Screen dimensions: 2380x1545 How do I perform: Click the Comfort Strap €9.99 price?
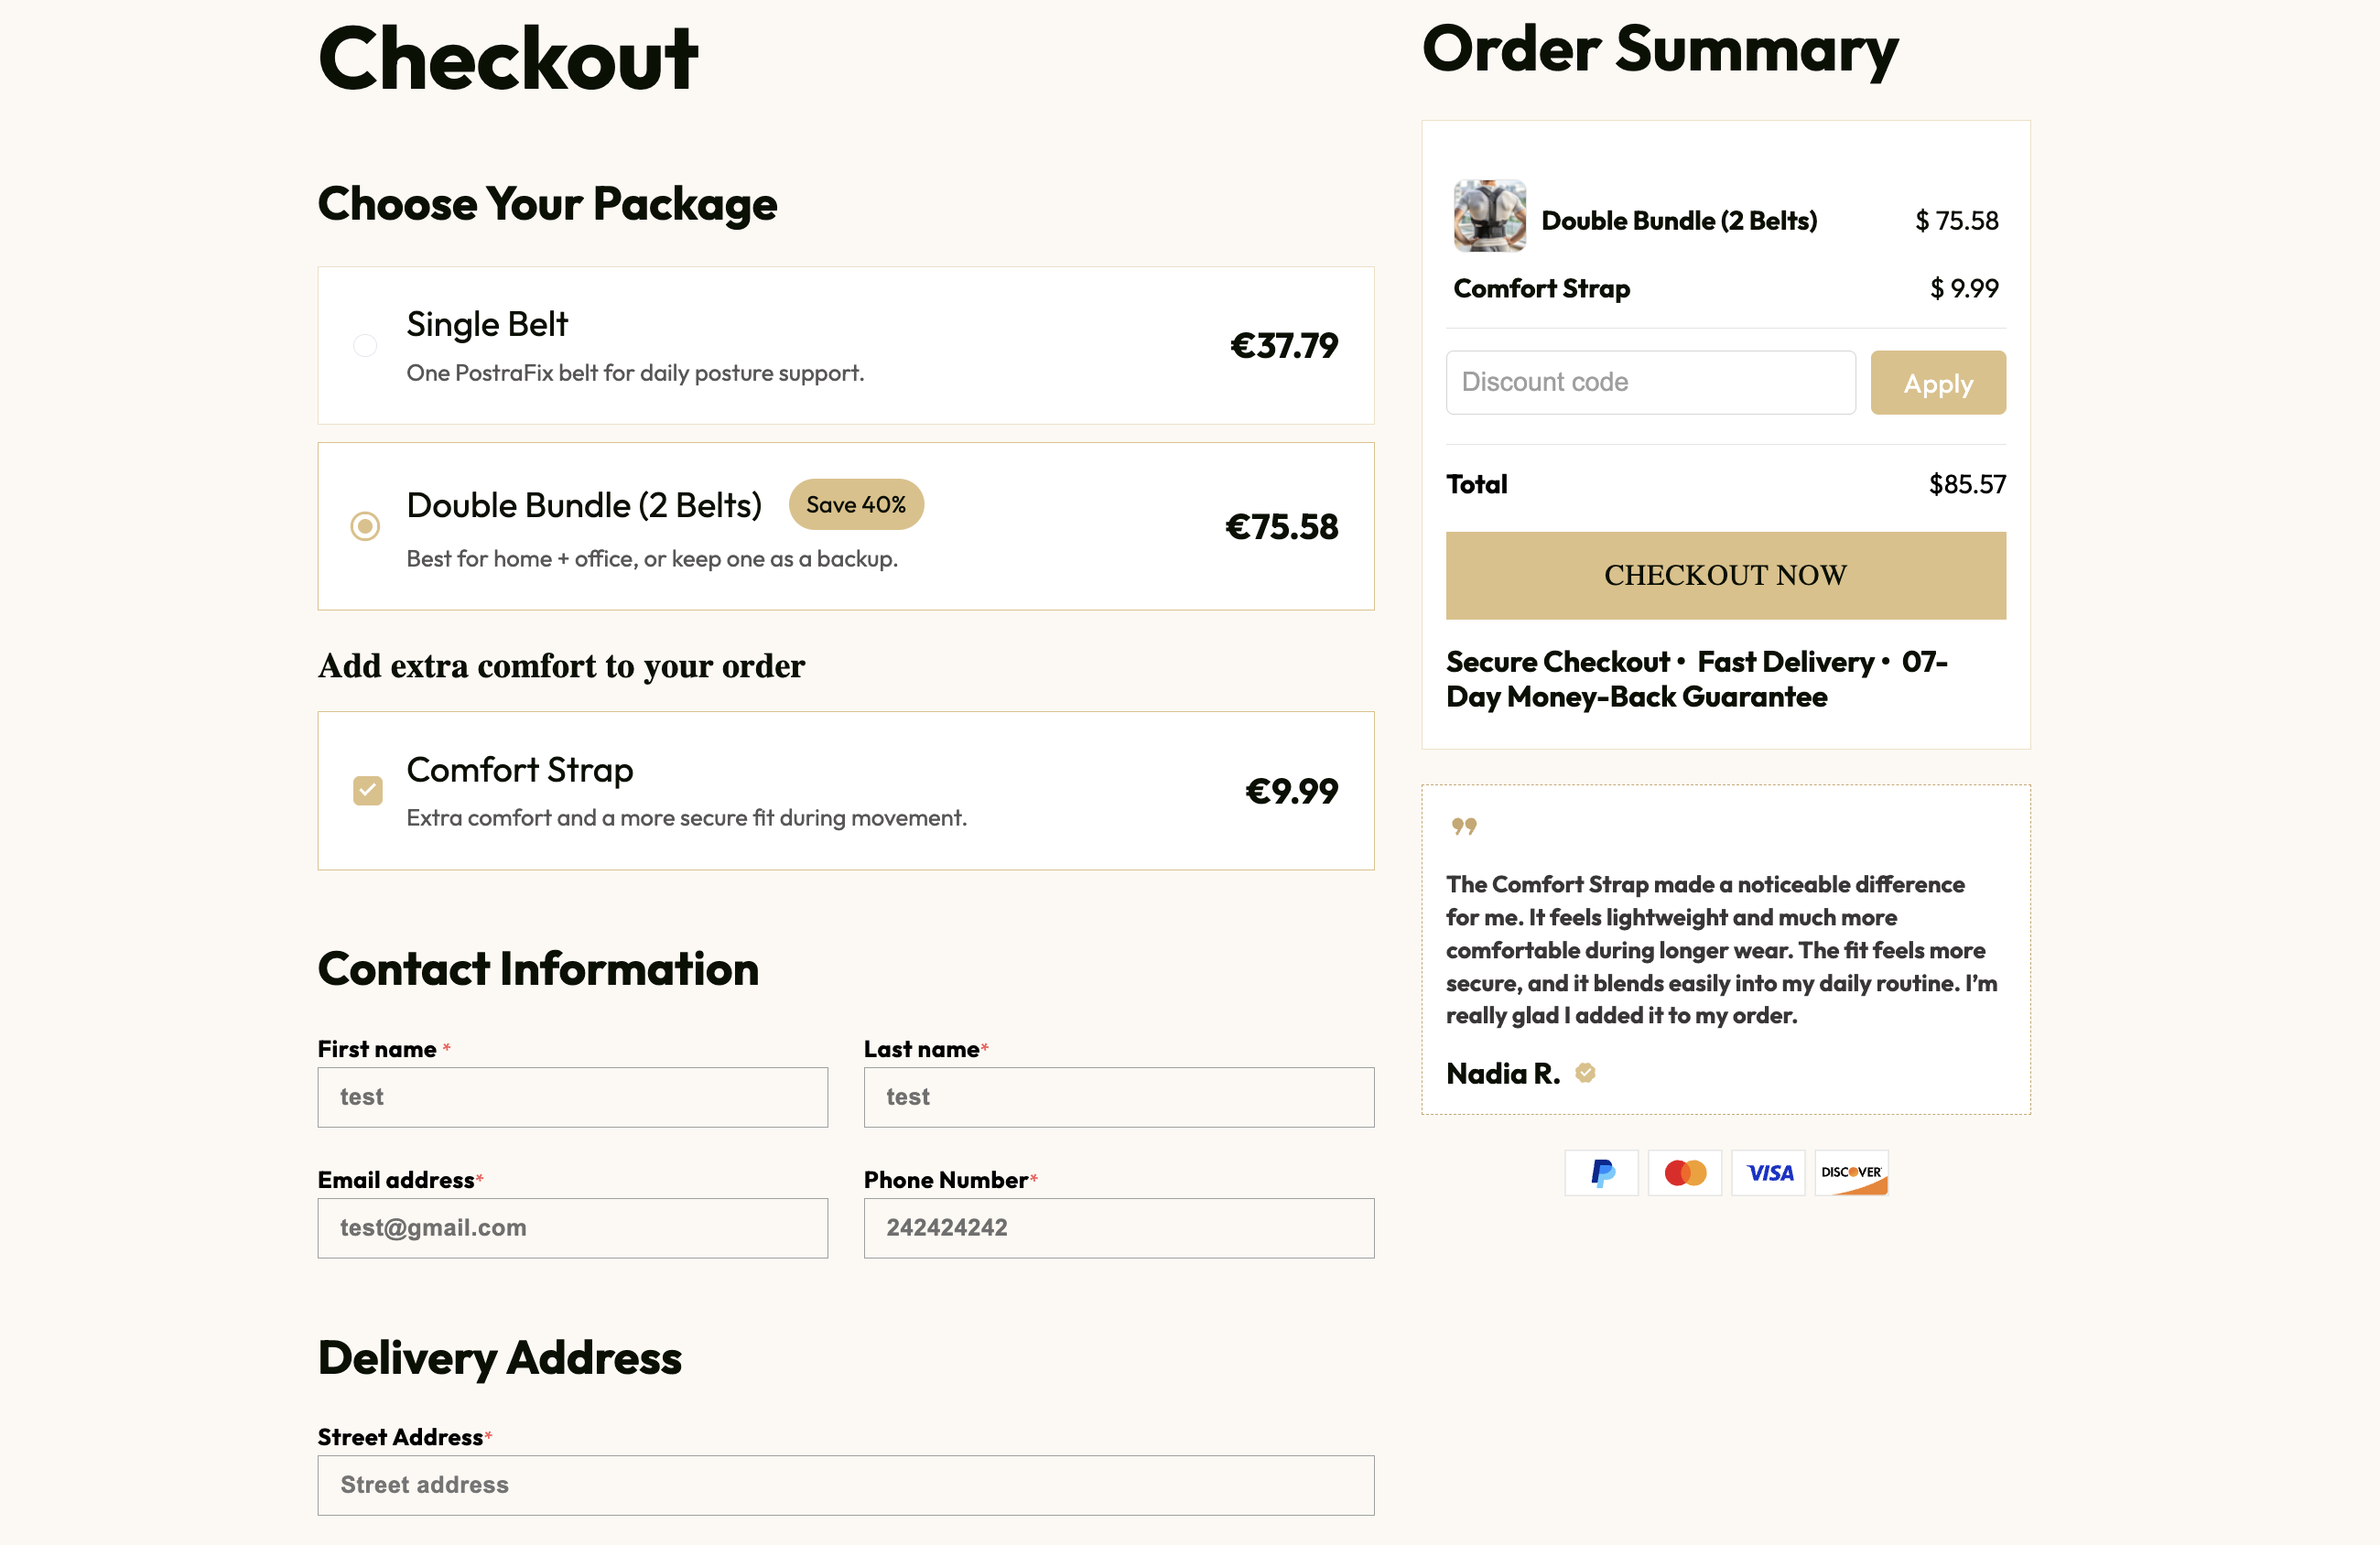1291,792
